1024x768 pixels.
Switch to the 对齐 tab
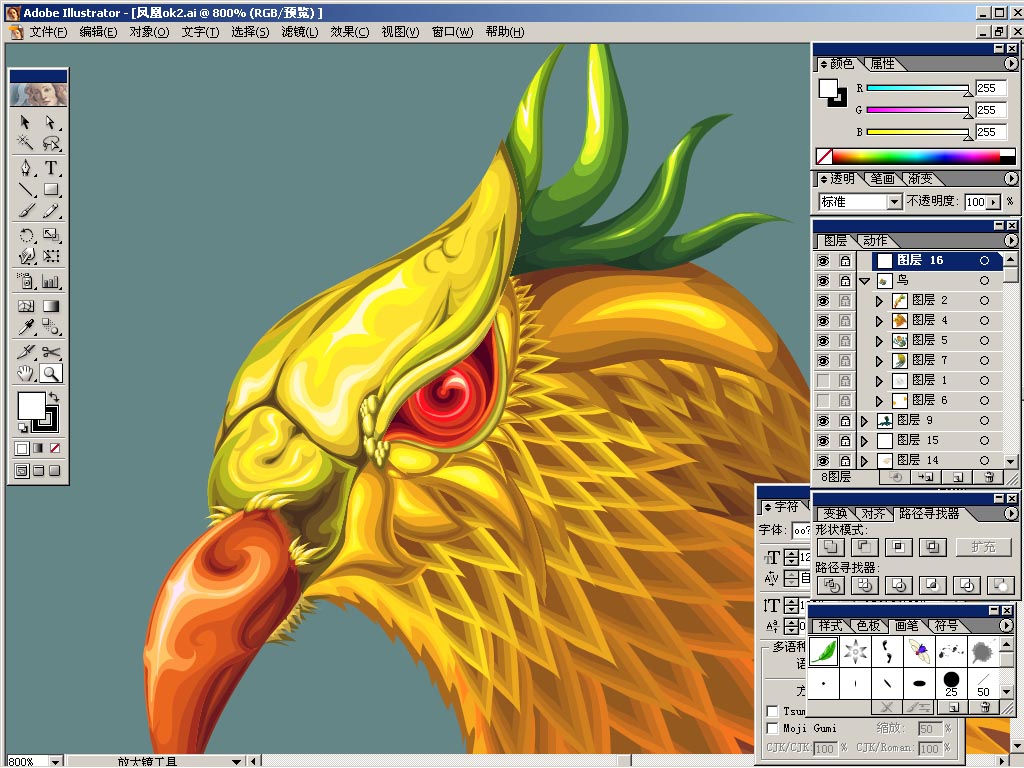click(x=874, y=514)
